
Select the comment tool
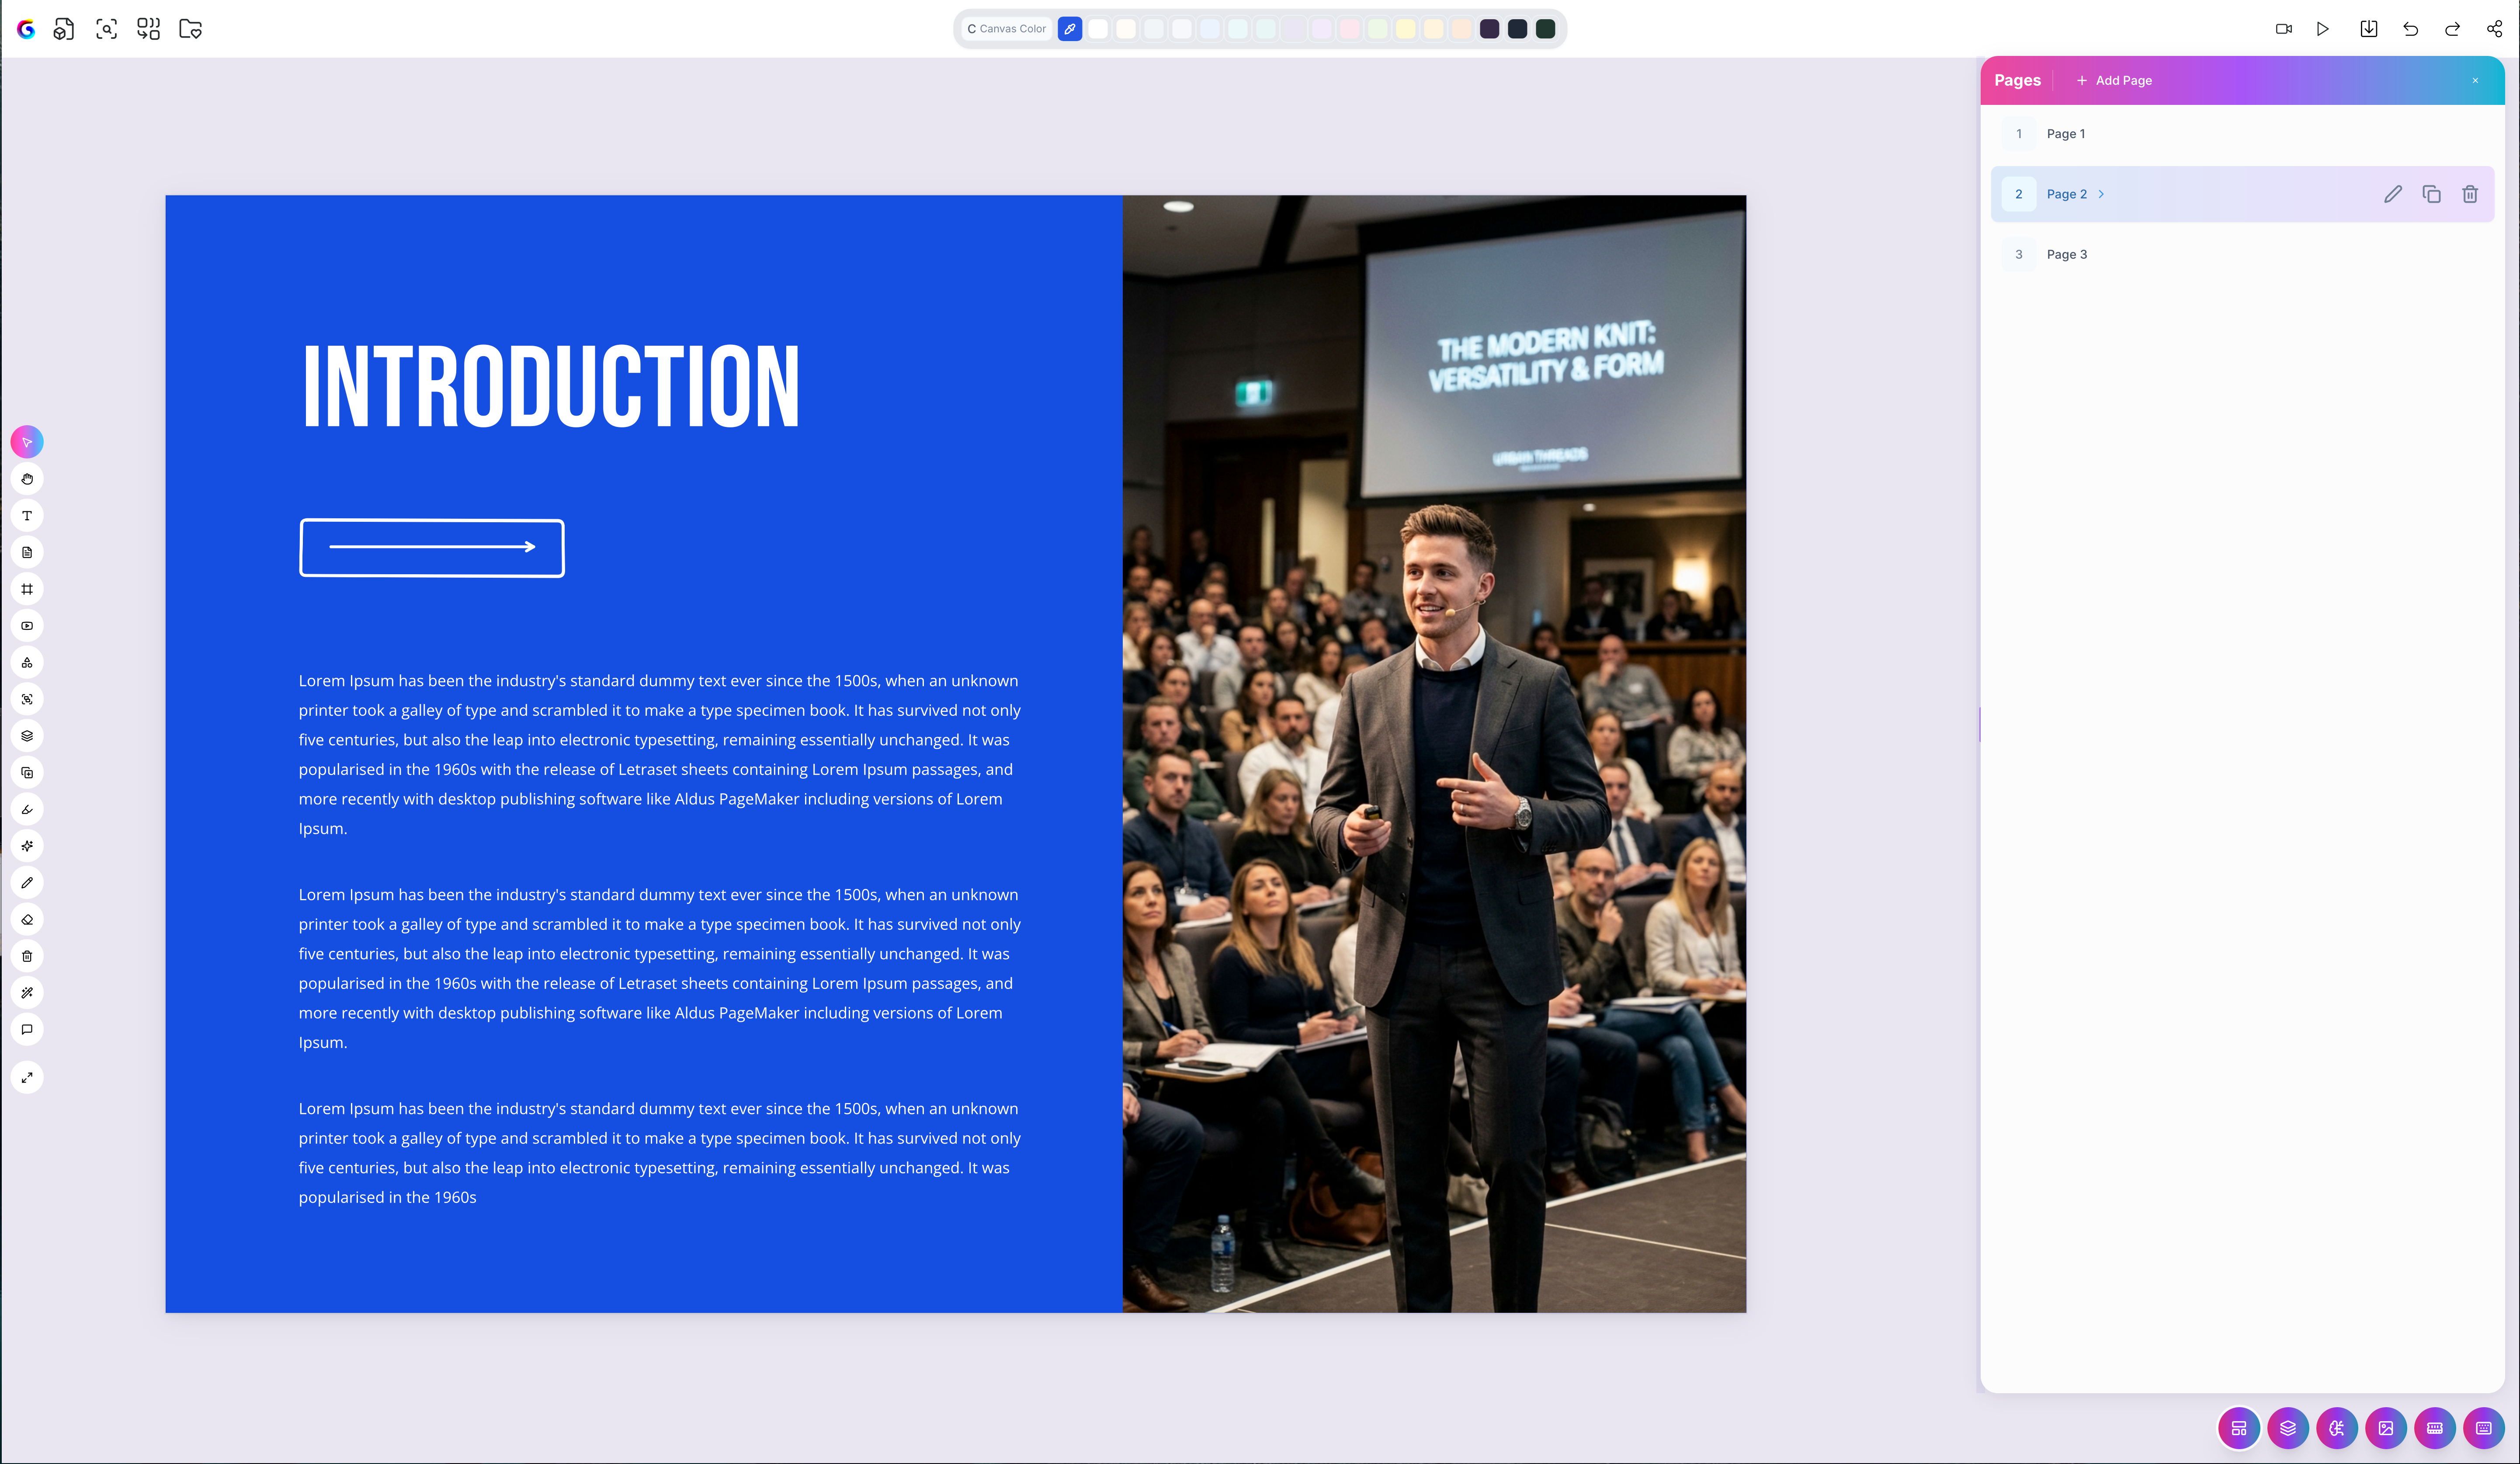(x=27, y=1030)
